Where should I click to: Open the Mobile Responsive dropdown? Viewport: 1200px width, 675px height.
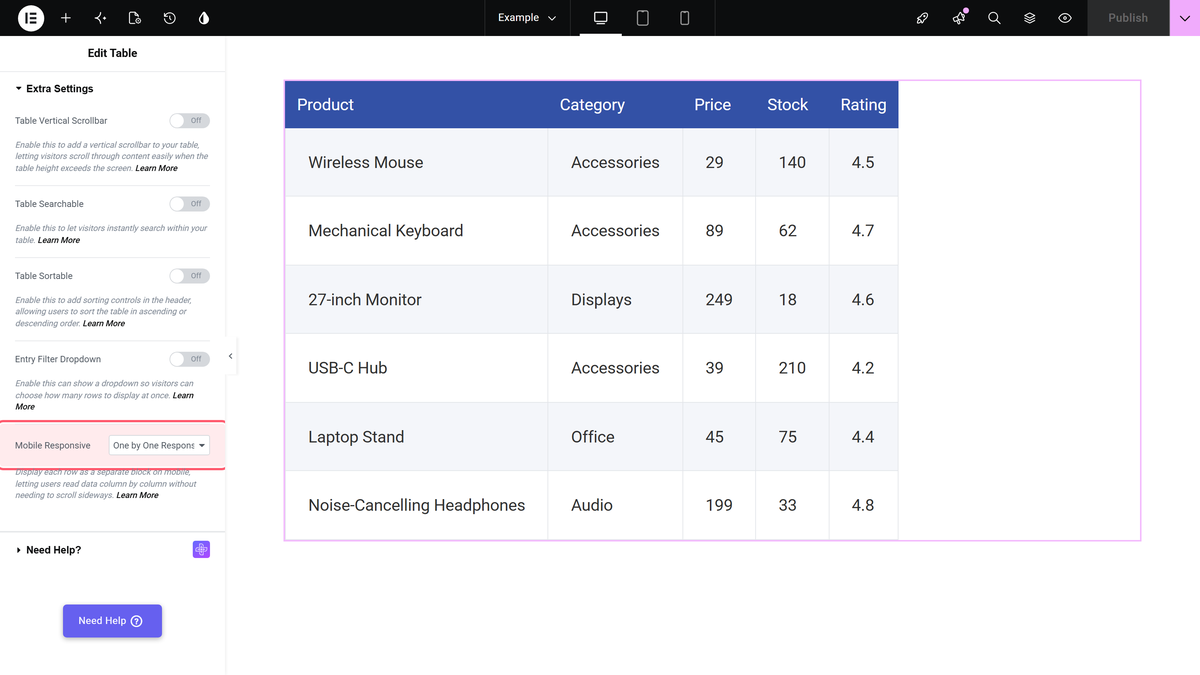click(159, 445)
